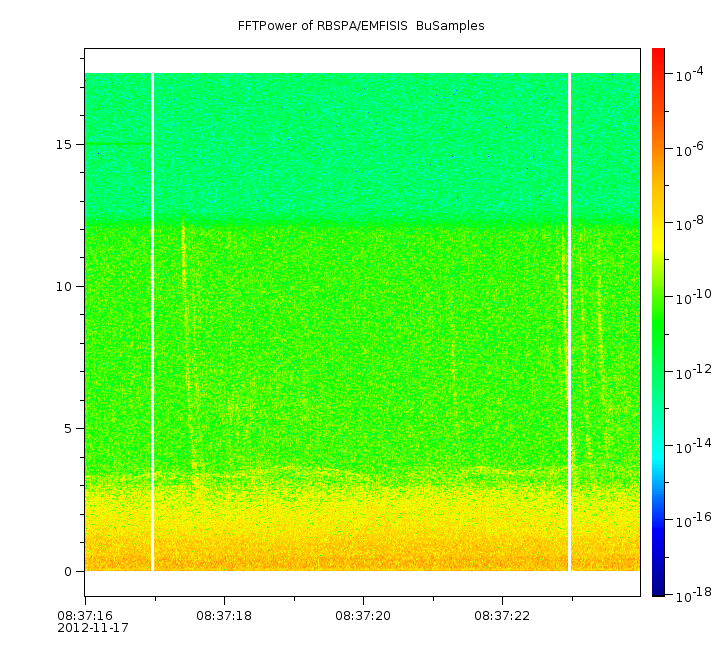Click the date label 2012-11-17
The width and height of the screenshot is (724, 656).
pyautogui.click(x=93, y=628)
